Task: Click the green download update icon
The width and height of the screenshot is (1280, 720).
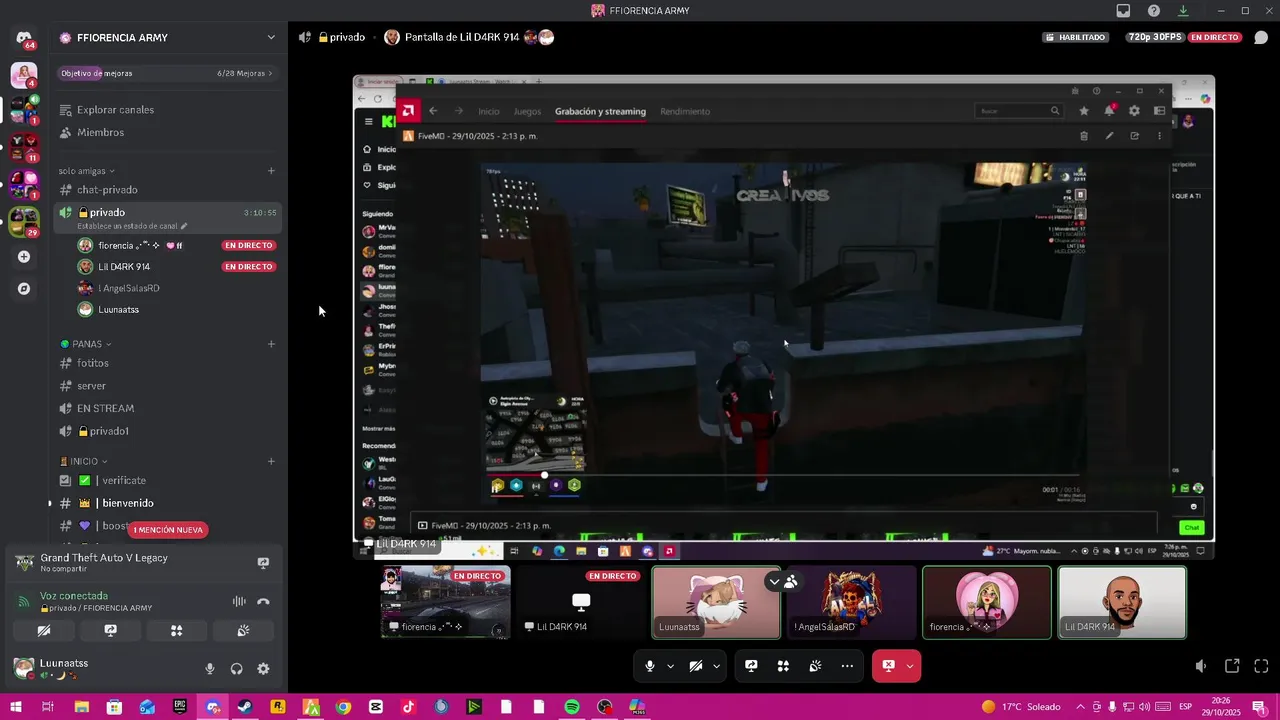Action: [x=1183, y=11]
